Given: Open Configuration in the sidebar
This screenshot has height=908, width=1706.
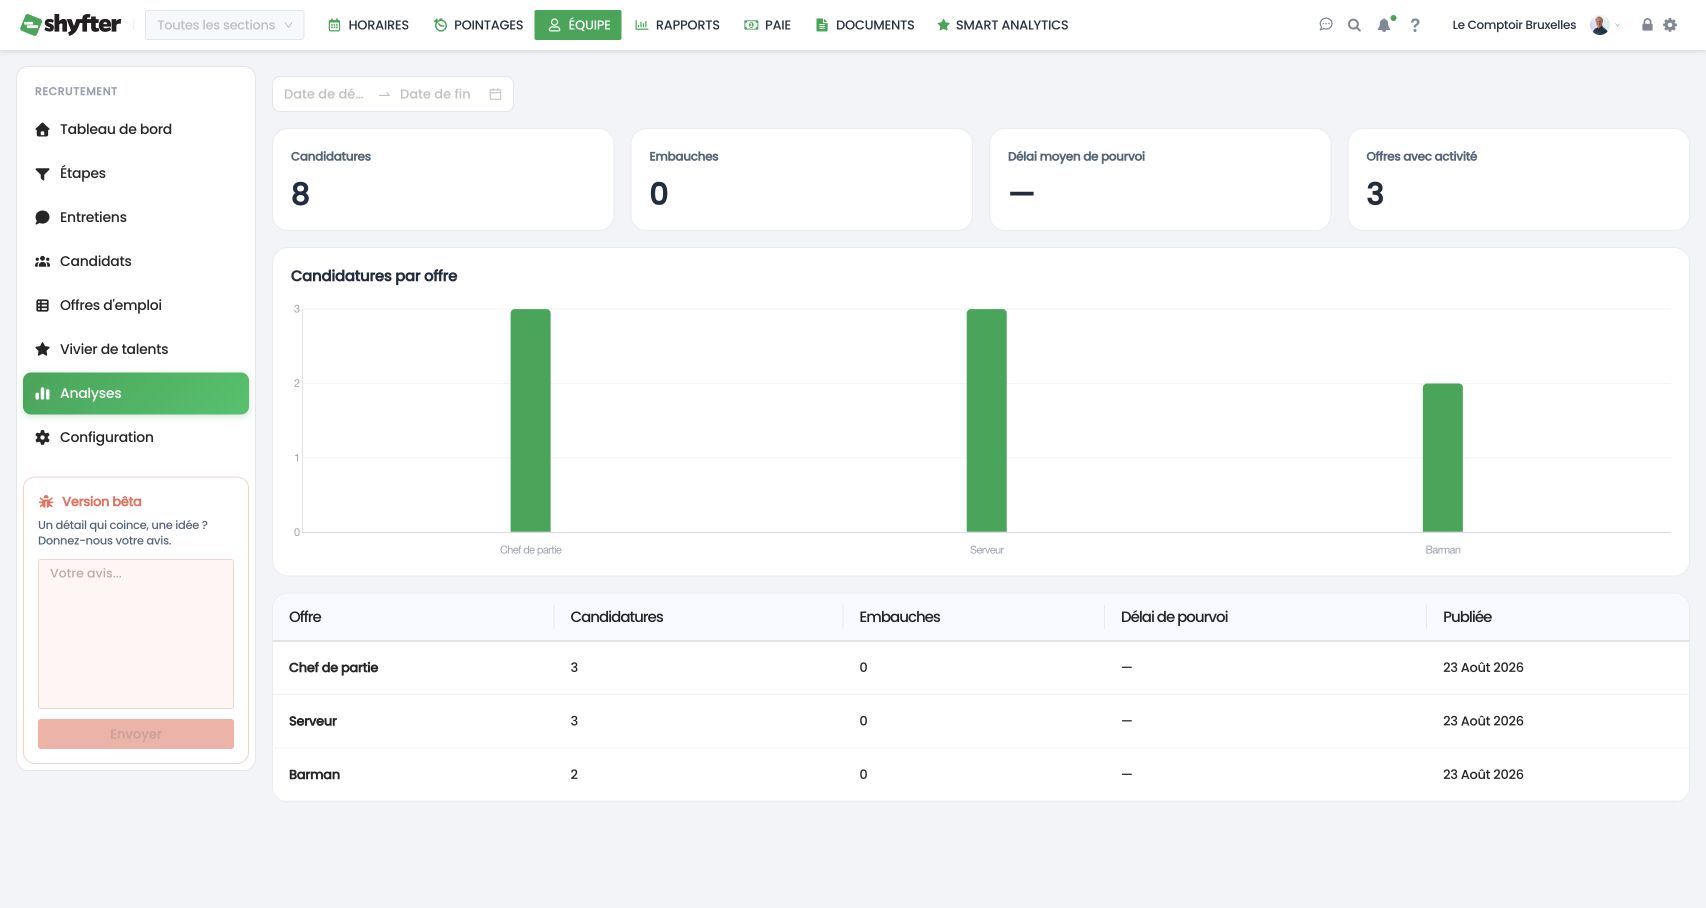Looking at the screenshot, I should 136,437.
